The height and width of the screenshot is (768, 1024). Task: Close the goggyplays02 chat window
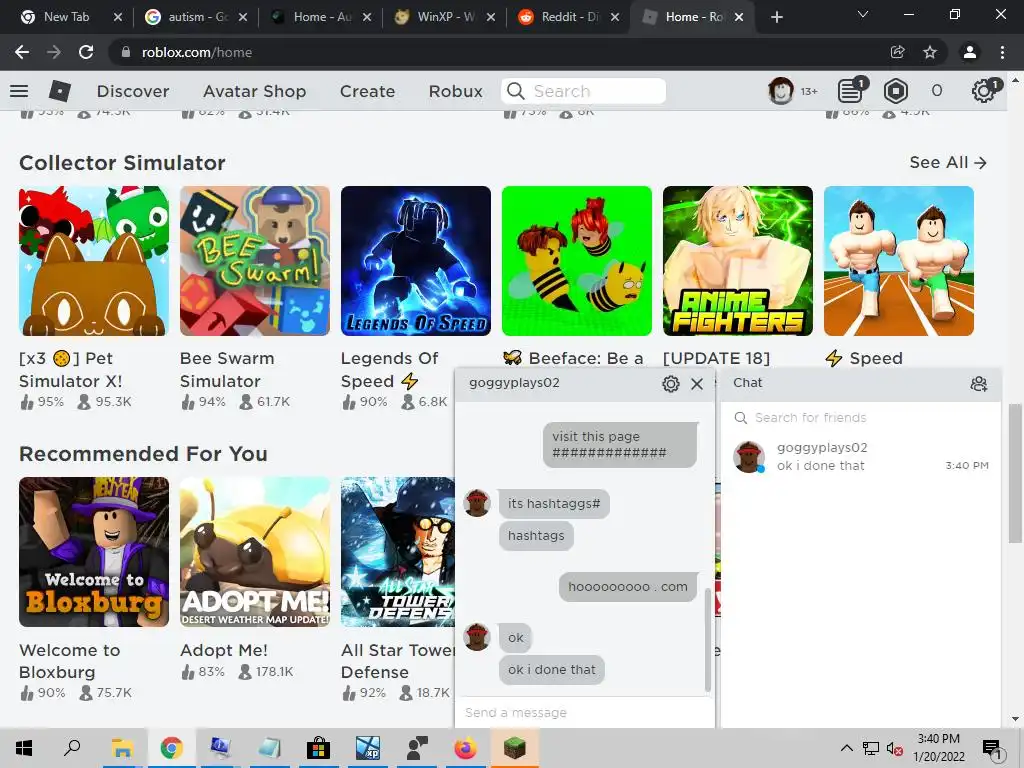(x=697, y=383)
